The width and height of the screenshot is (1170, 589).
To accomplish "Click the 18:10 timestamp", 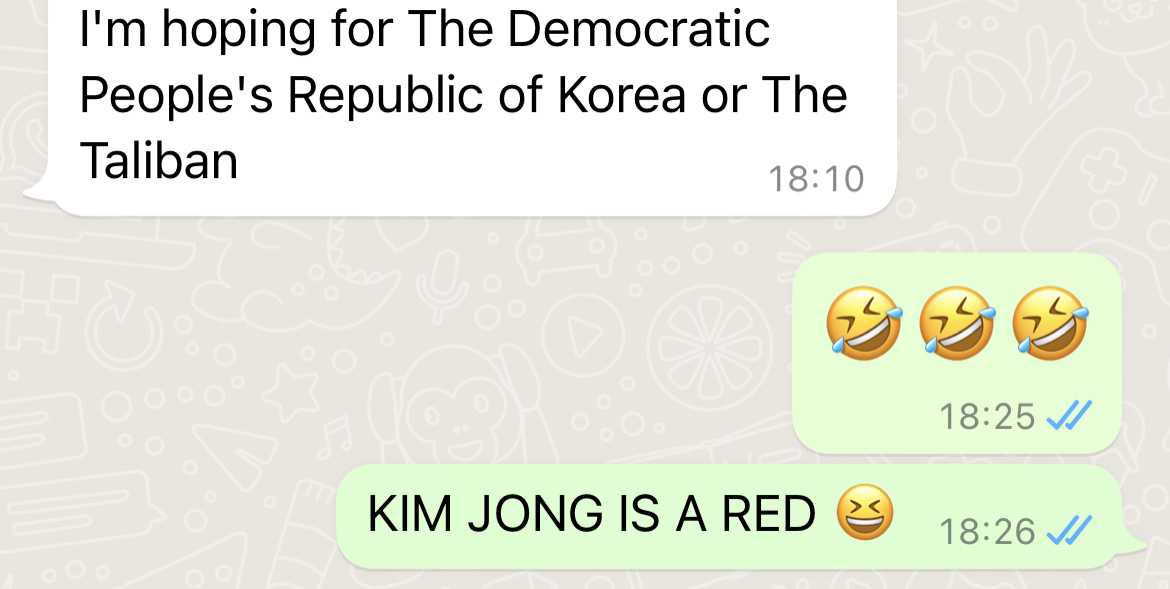I will point(816,179).
